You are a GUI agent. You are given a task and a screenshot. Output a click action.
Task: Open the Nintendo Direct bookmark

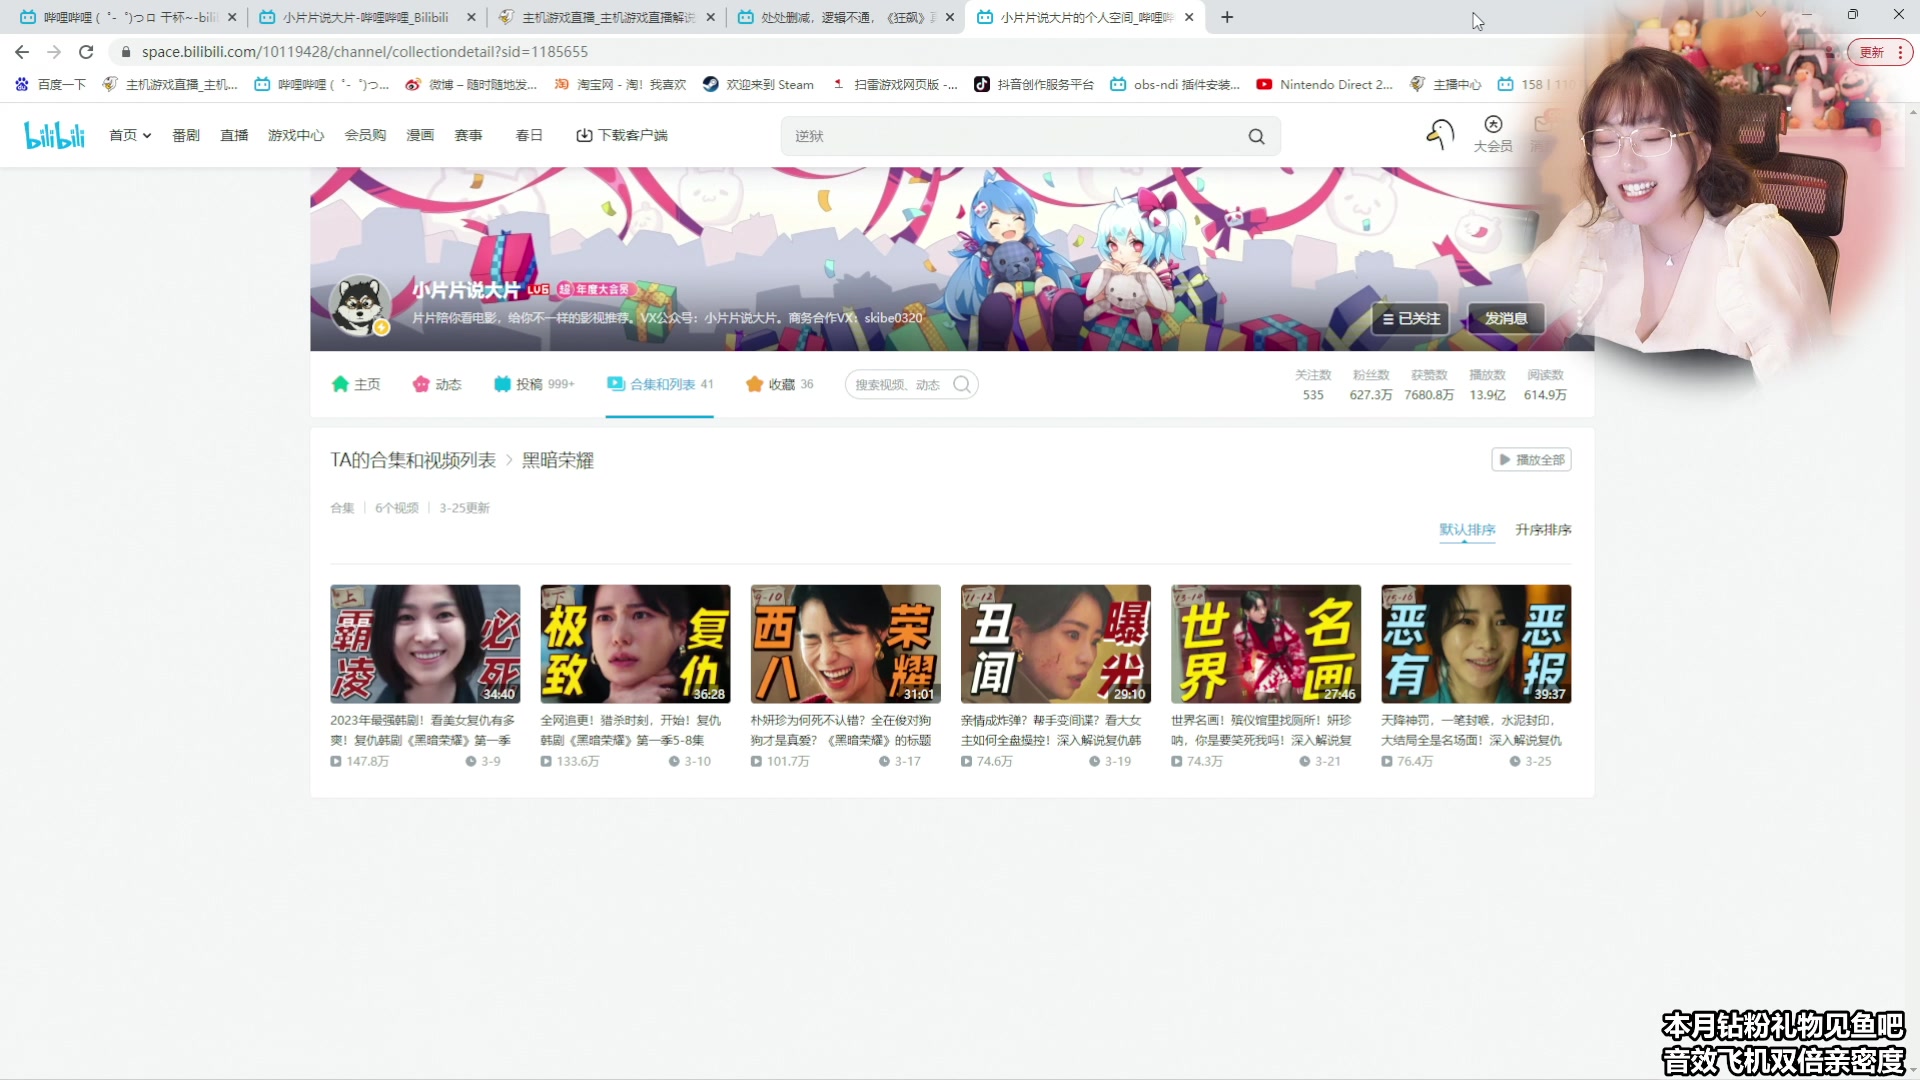1325,85
